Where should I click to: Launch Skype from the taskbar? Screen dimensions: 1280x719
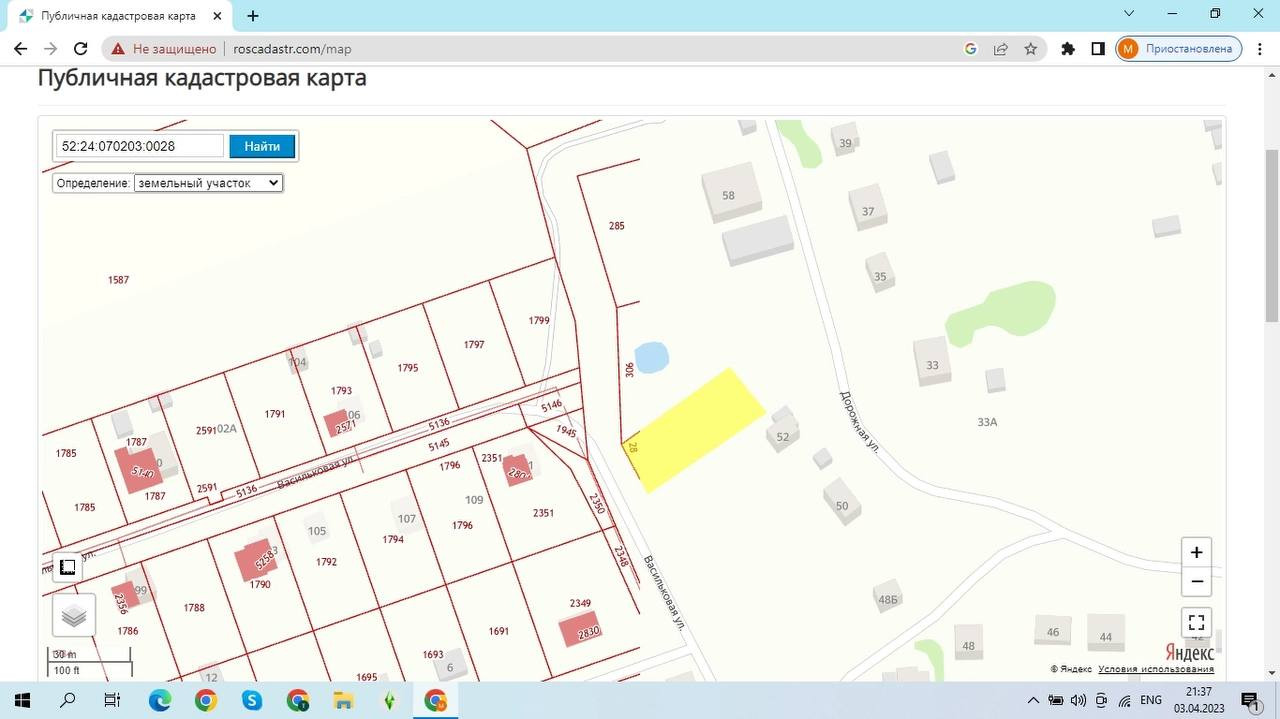(x=251, y=700)
